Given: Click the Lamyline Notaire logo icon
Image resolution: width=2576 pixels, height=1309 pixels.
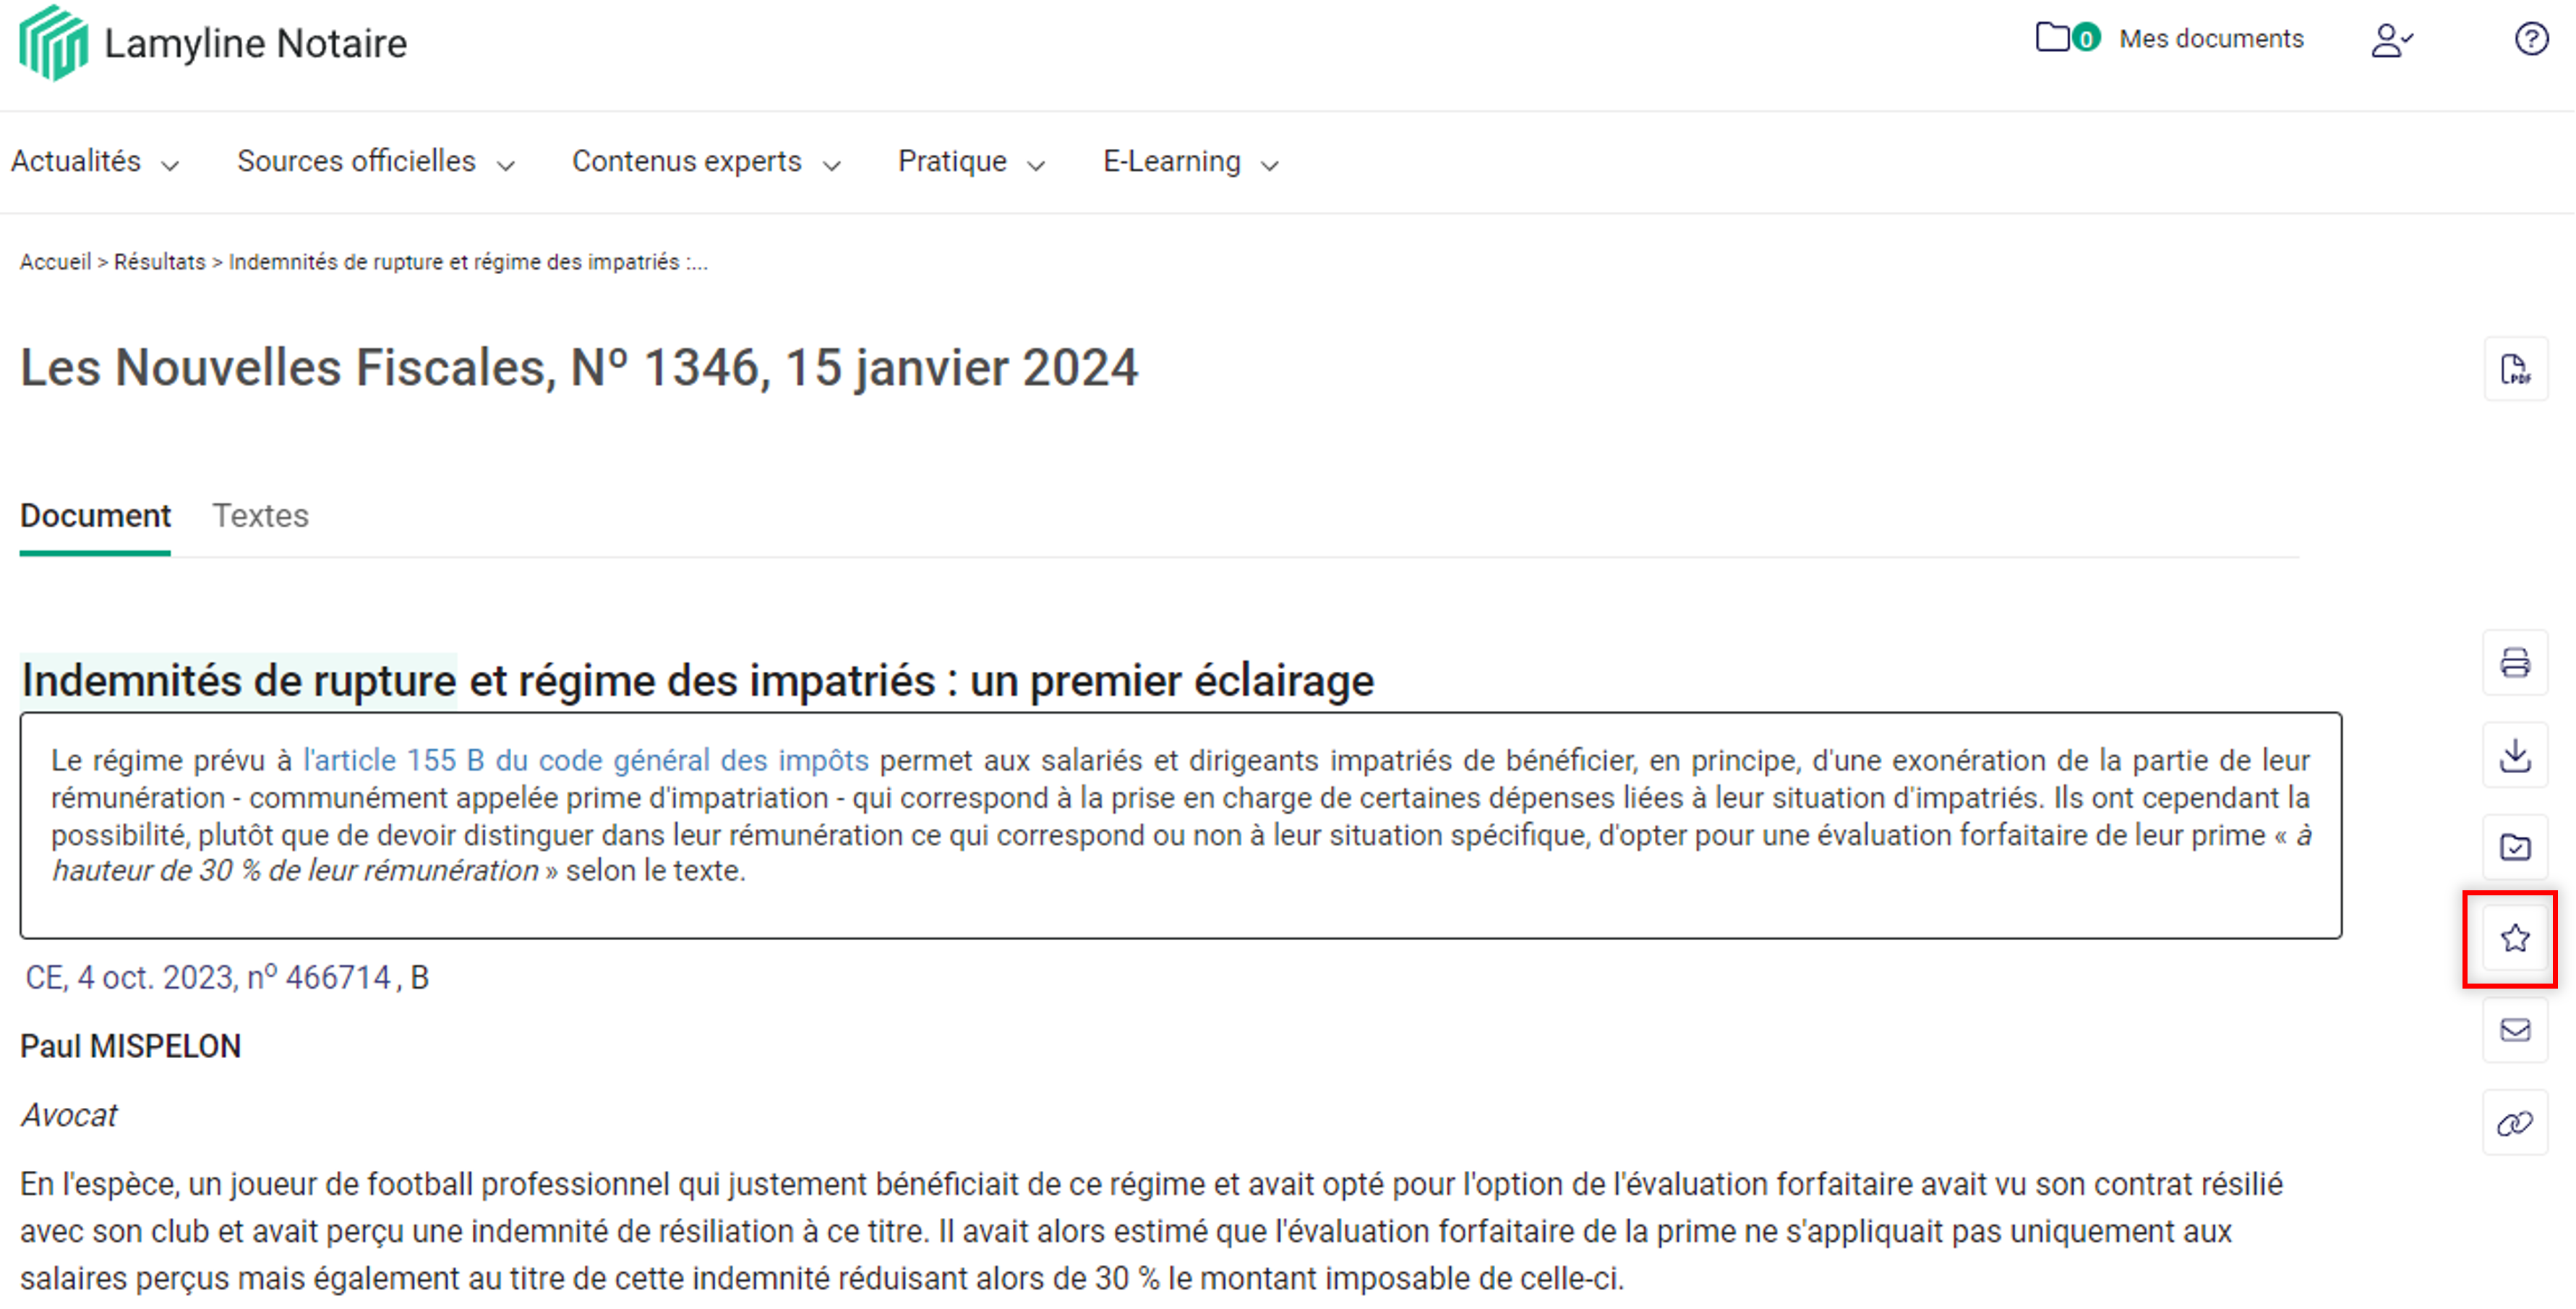Looking at the screenshot, I should click(x=53, y=43).
